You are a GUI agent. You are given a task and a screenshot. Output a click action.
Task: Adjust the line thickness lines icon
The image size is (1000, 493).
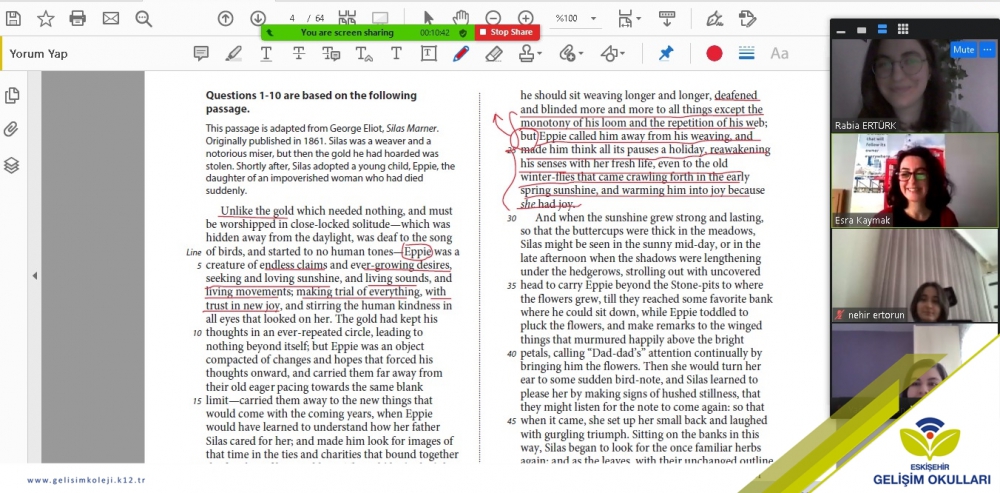click(x=747, y=53)
